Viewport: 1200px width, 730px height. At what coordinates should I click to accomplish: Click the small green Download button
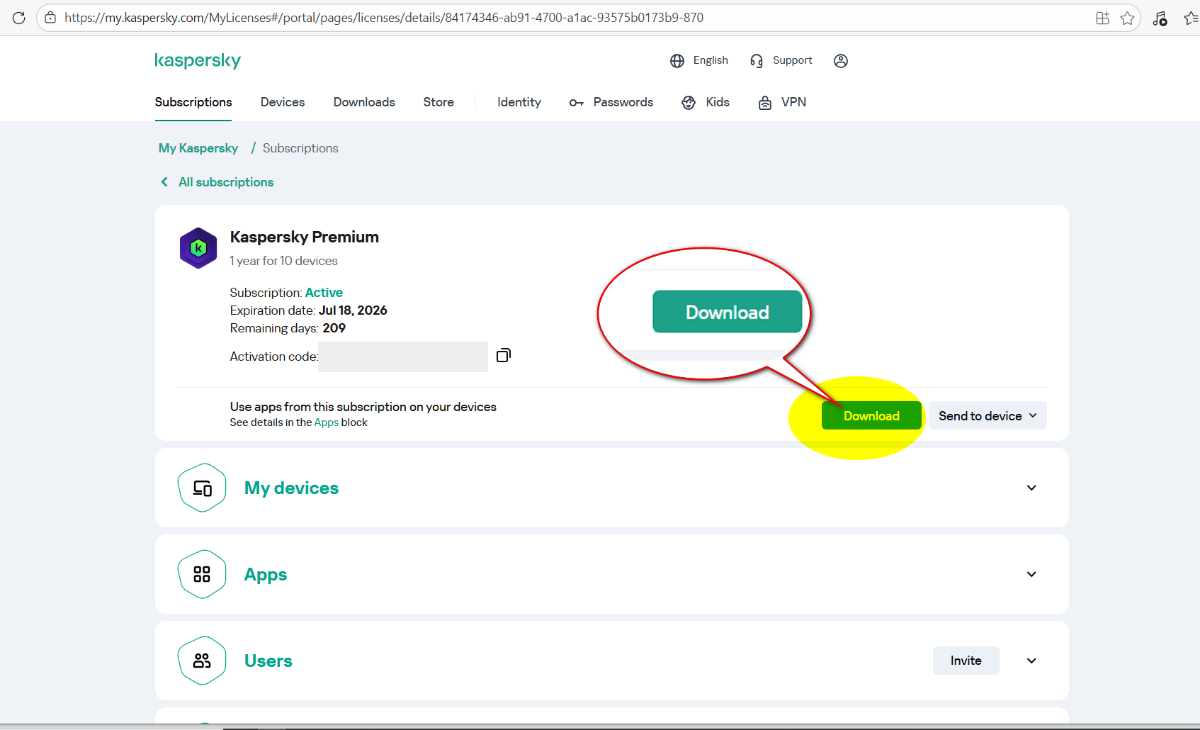[x=872, y=416]
